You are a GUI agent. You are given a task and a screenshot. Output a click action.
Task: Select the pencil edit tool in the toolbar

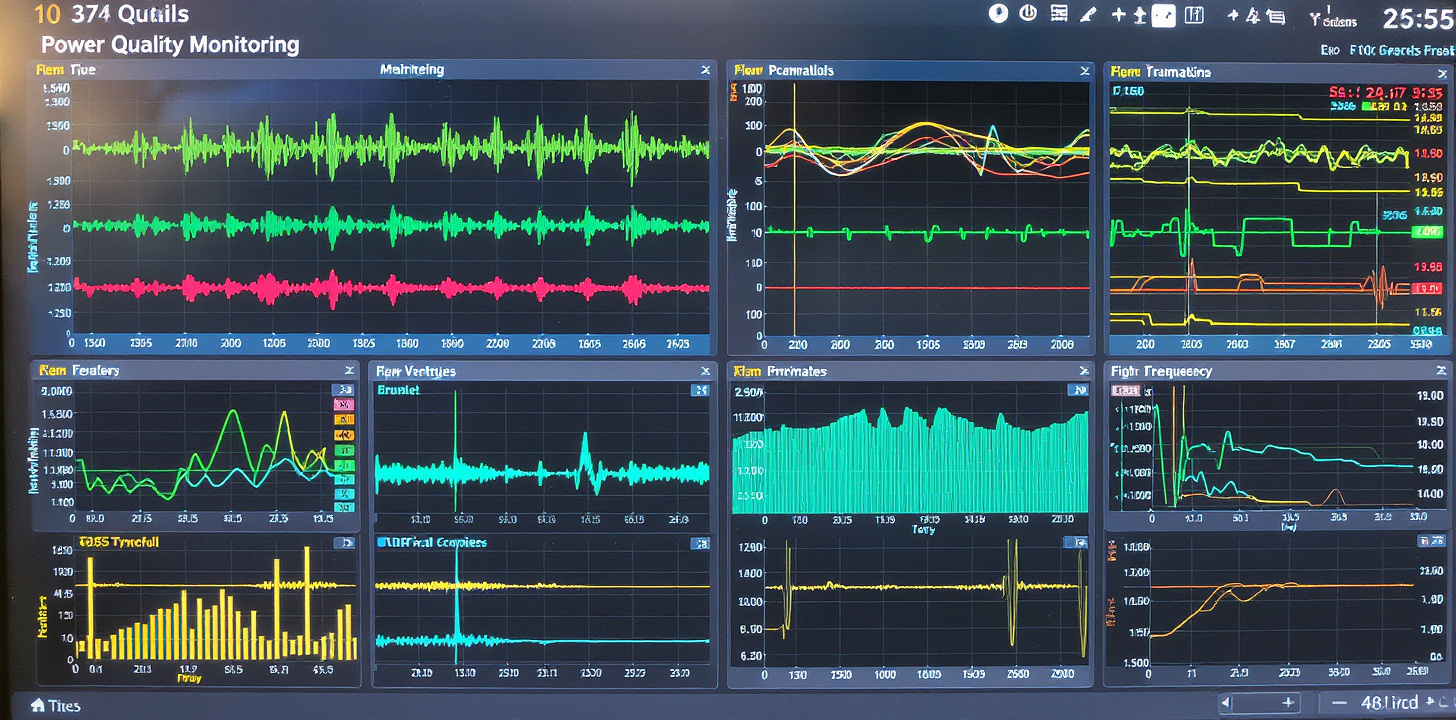pyautogui.click(x=1089, y=15)
